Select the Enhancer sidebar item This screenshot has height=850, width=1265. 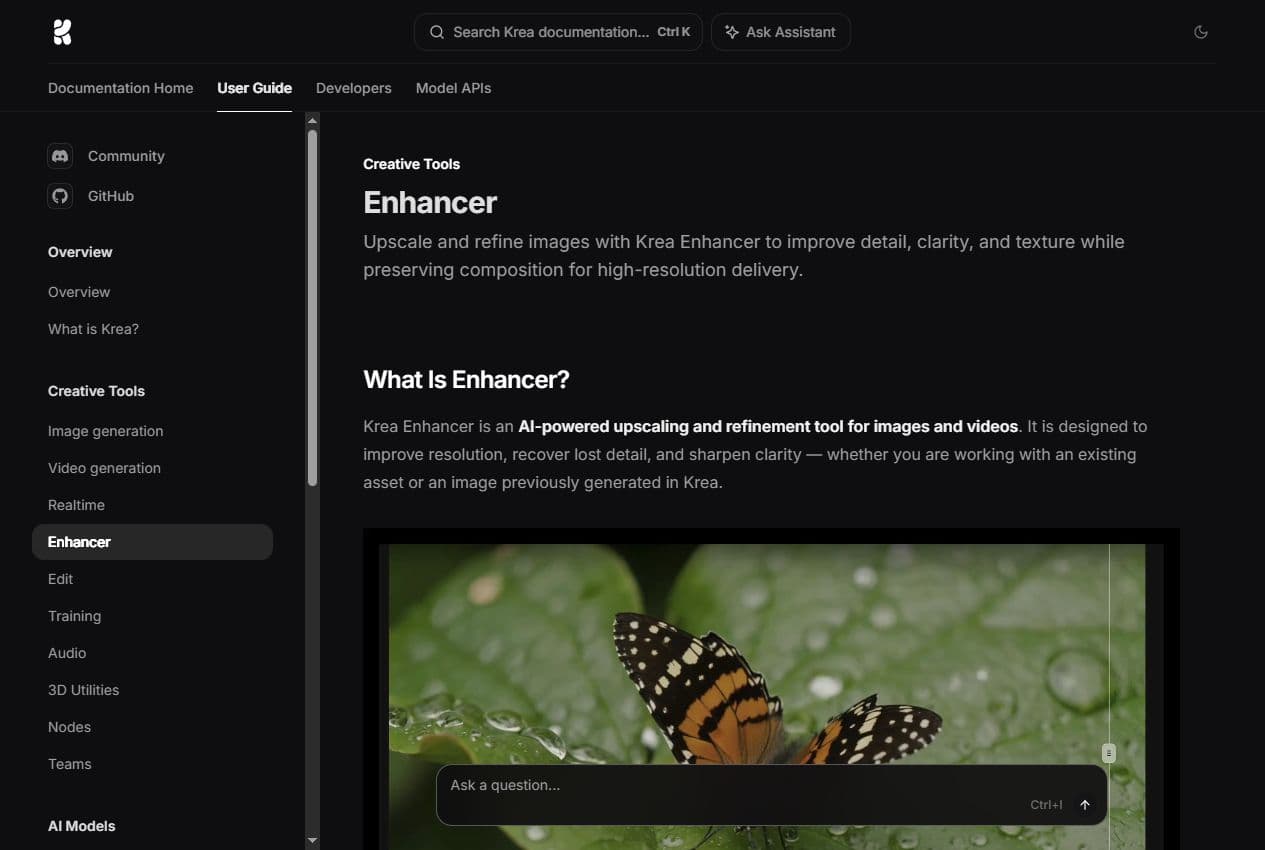(152, 542)
